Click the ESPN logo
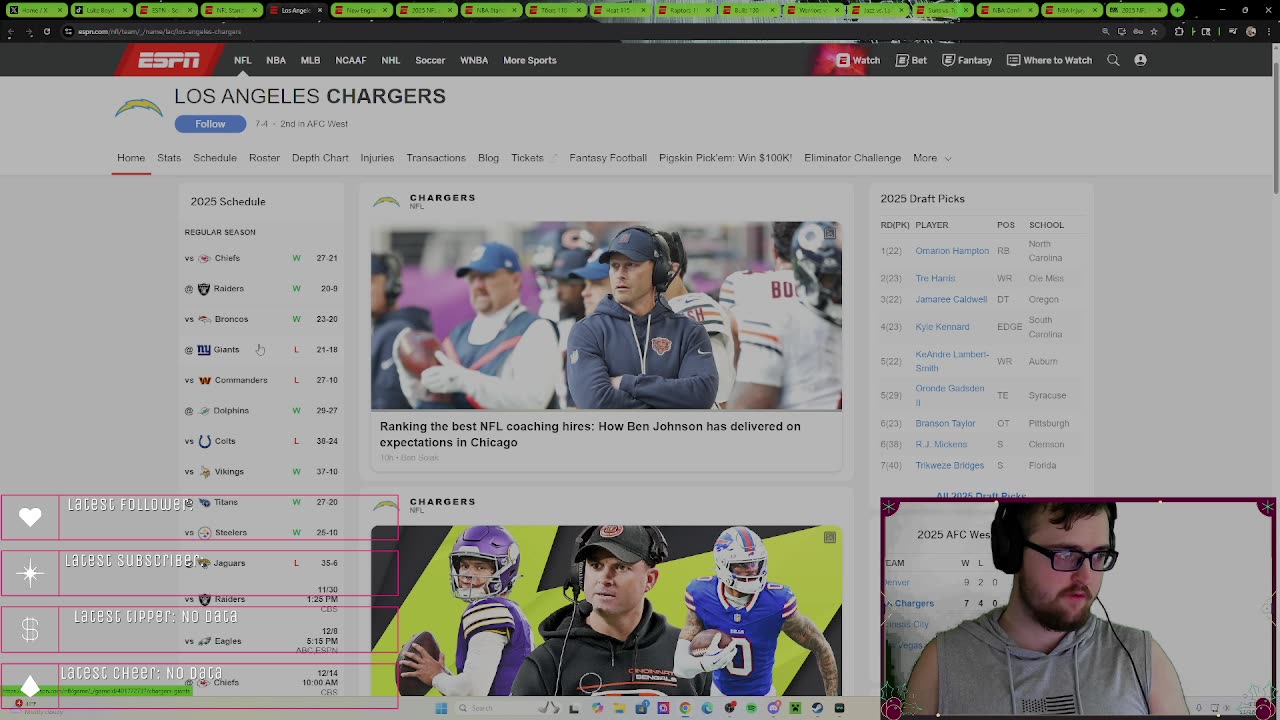 click(168, 60)
